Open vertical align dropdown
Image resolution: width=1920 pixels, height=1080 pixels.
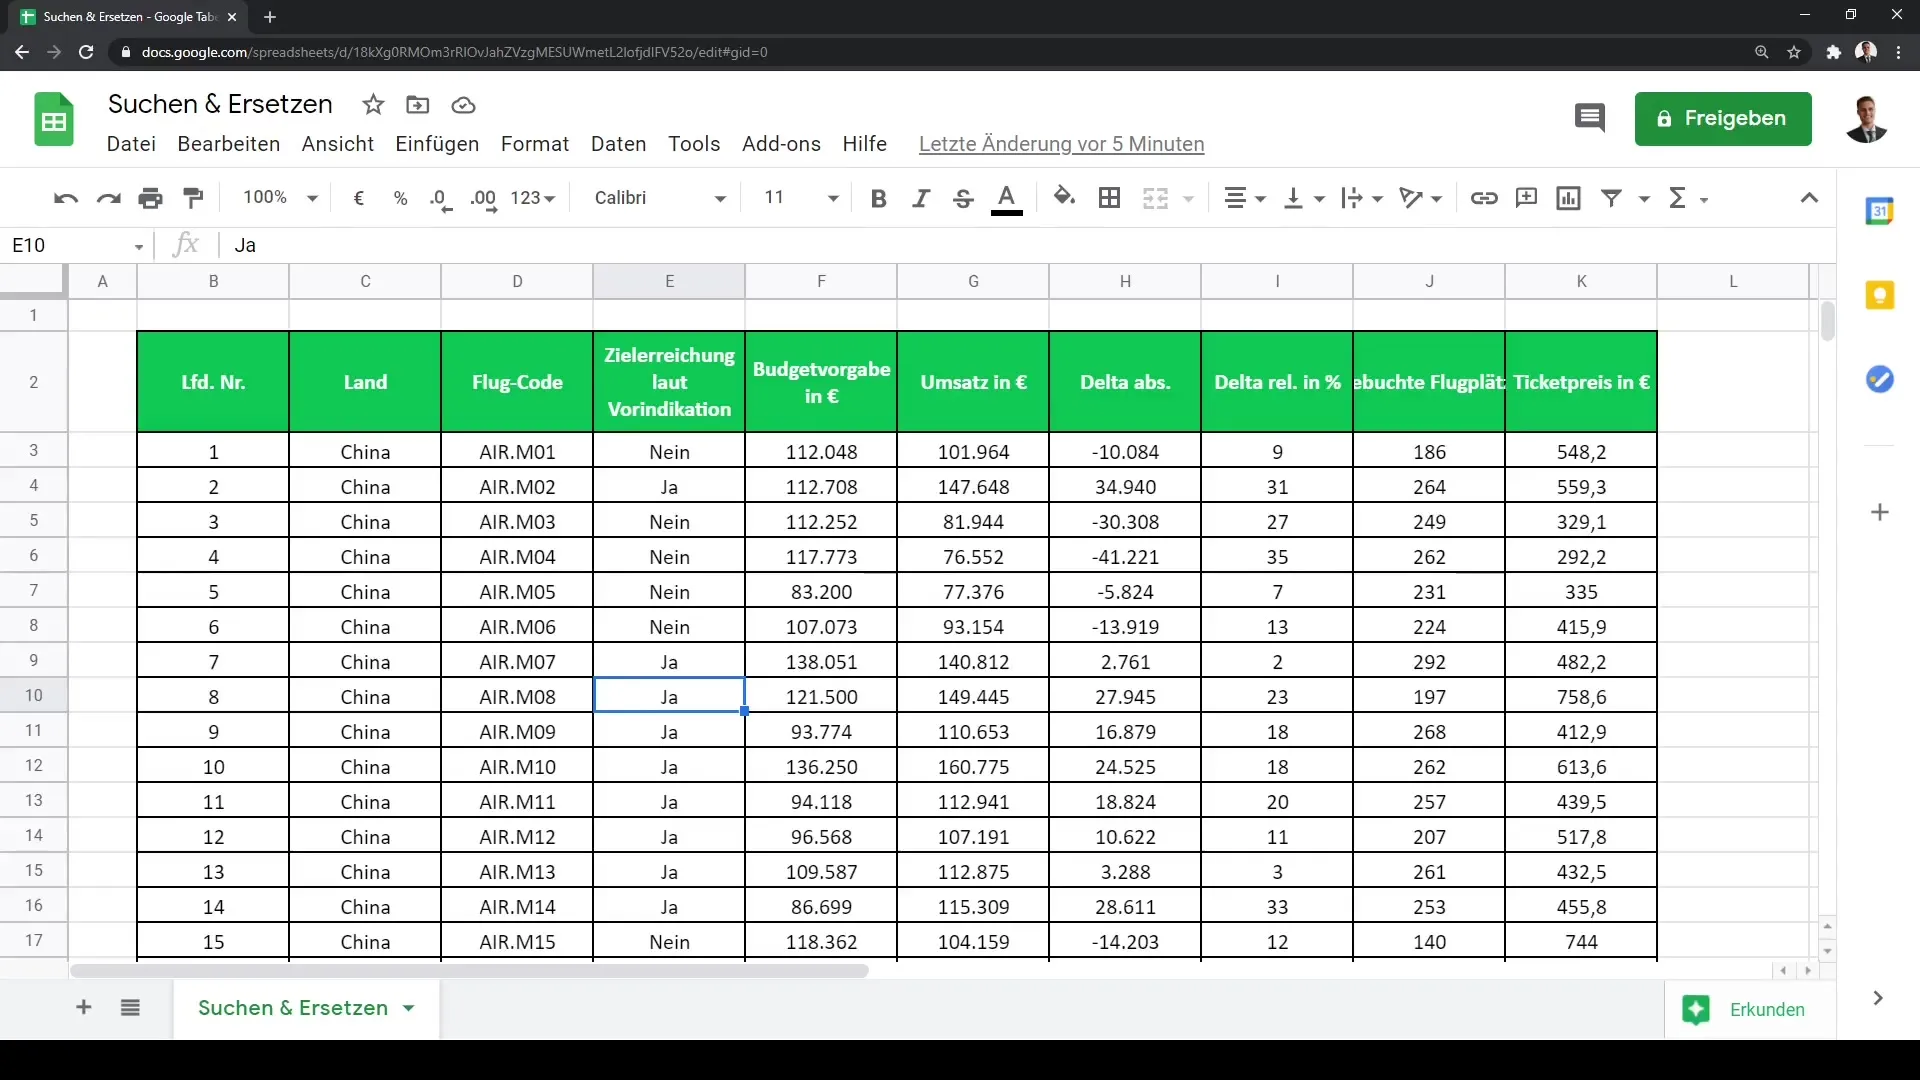(x=1304, y=198)
